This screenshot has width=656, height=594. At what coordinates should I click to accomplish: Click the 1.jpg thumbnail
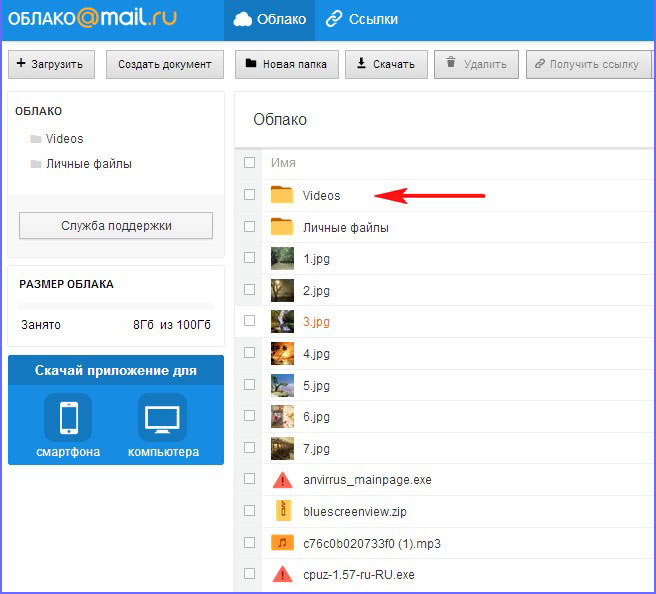click(282, 258)
